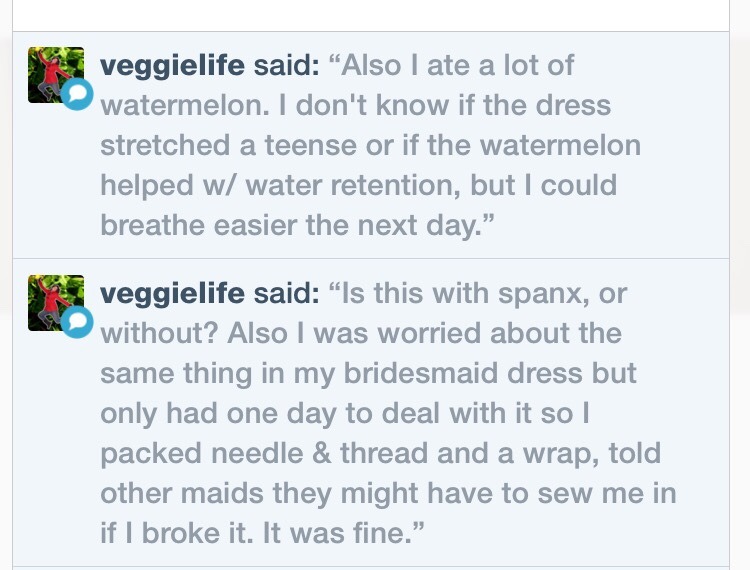Click the blue reply bubble on the watermelon comment
Viewport: 750px width, 570px height.
point(77,95)
